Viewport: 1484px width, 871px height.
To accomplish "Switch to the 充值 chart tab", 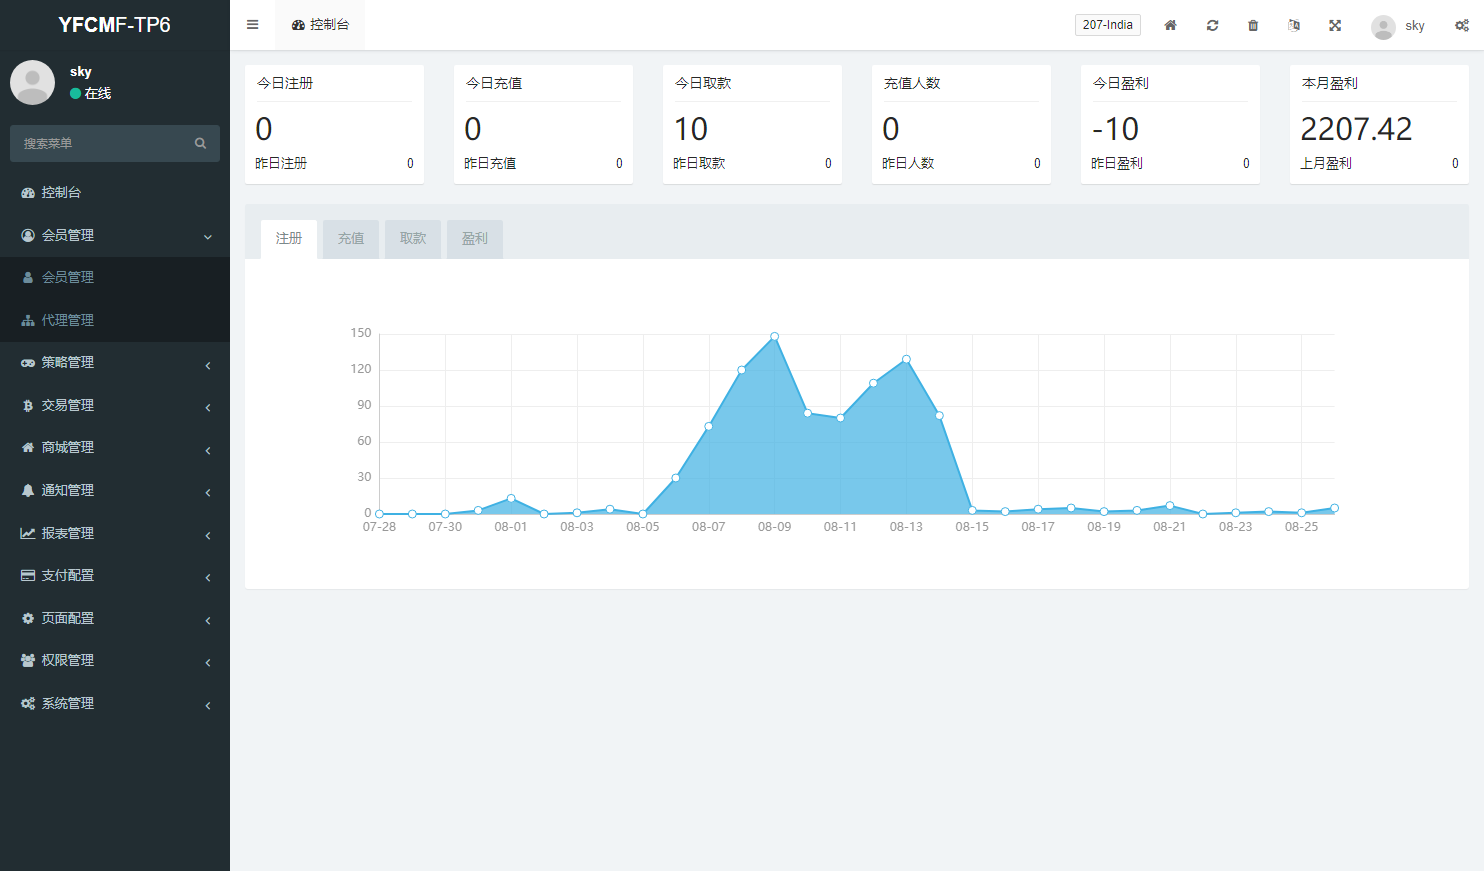I will point(351,239).
